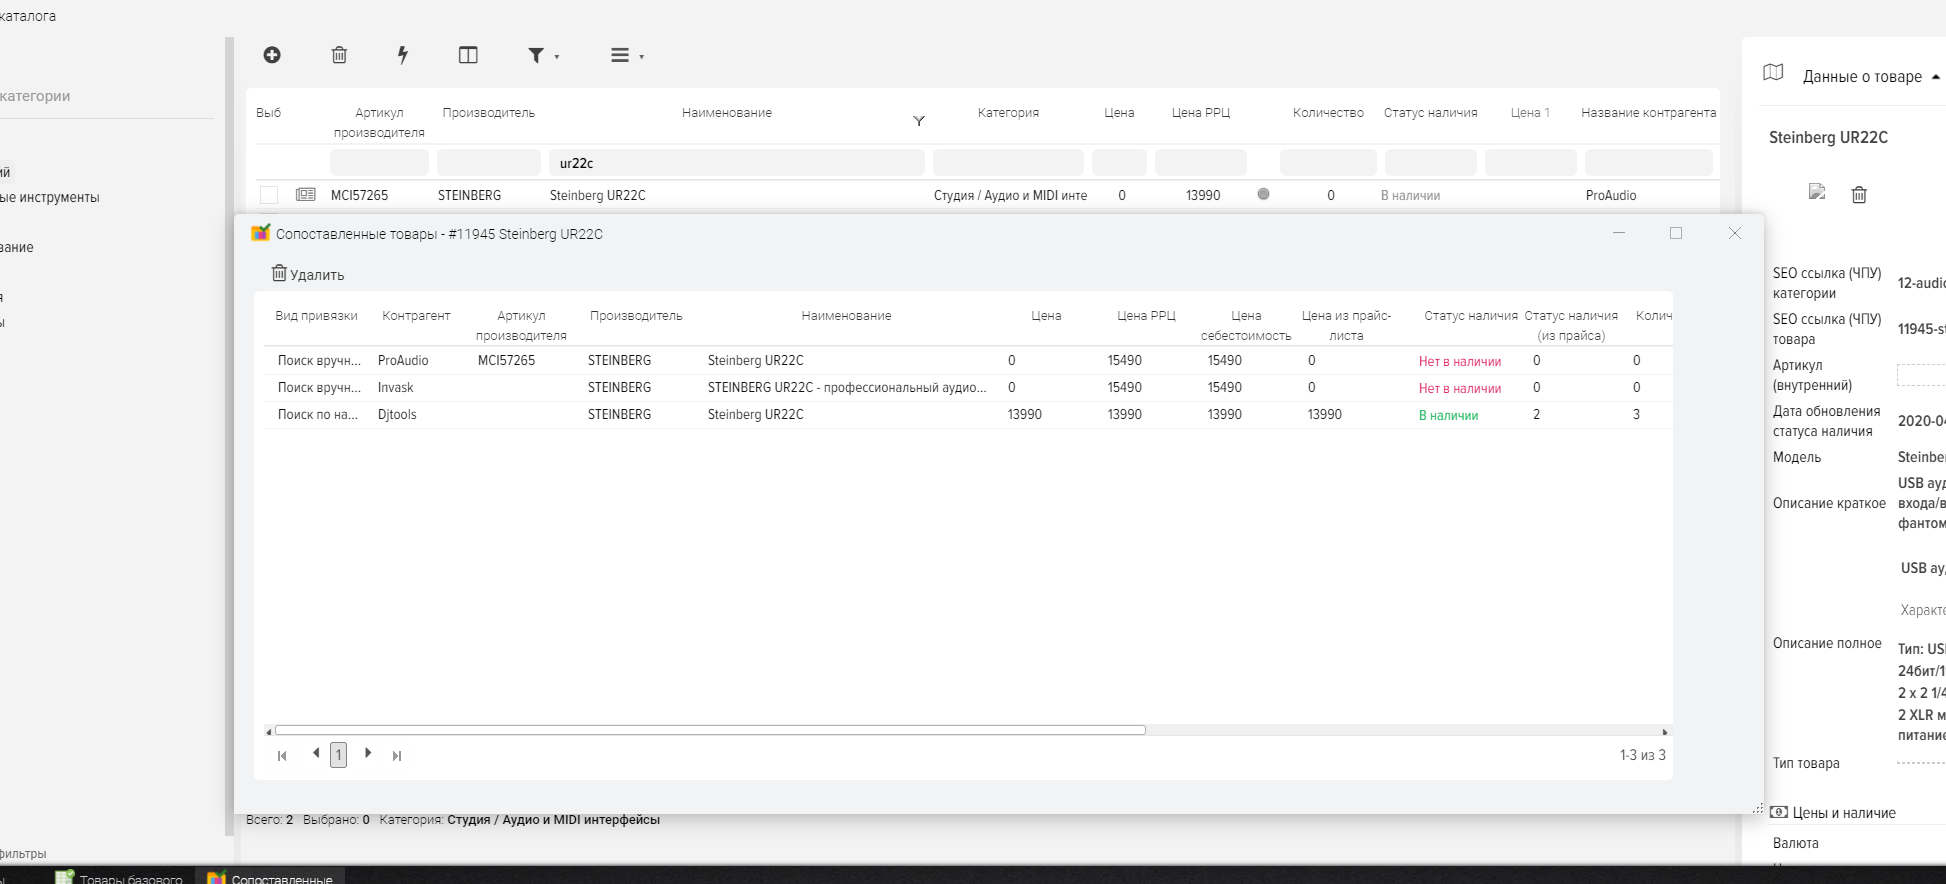Screen dimensions: 1946x884
Task: Click the STEINBERG UR22C - профессиональный аудио name cell
Action: coord(847,387)
